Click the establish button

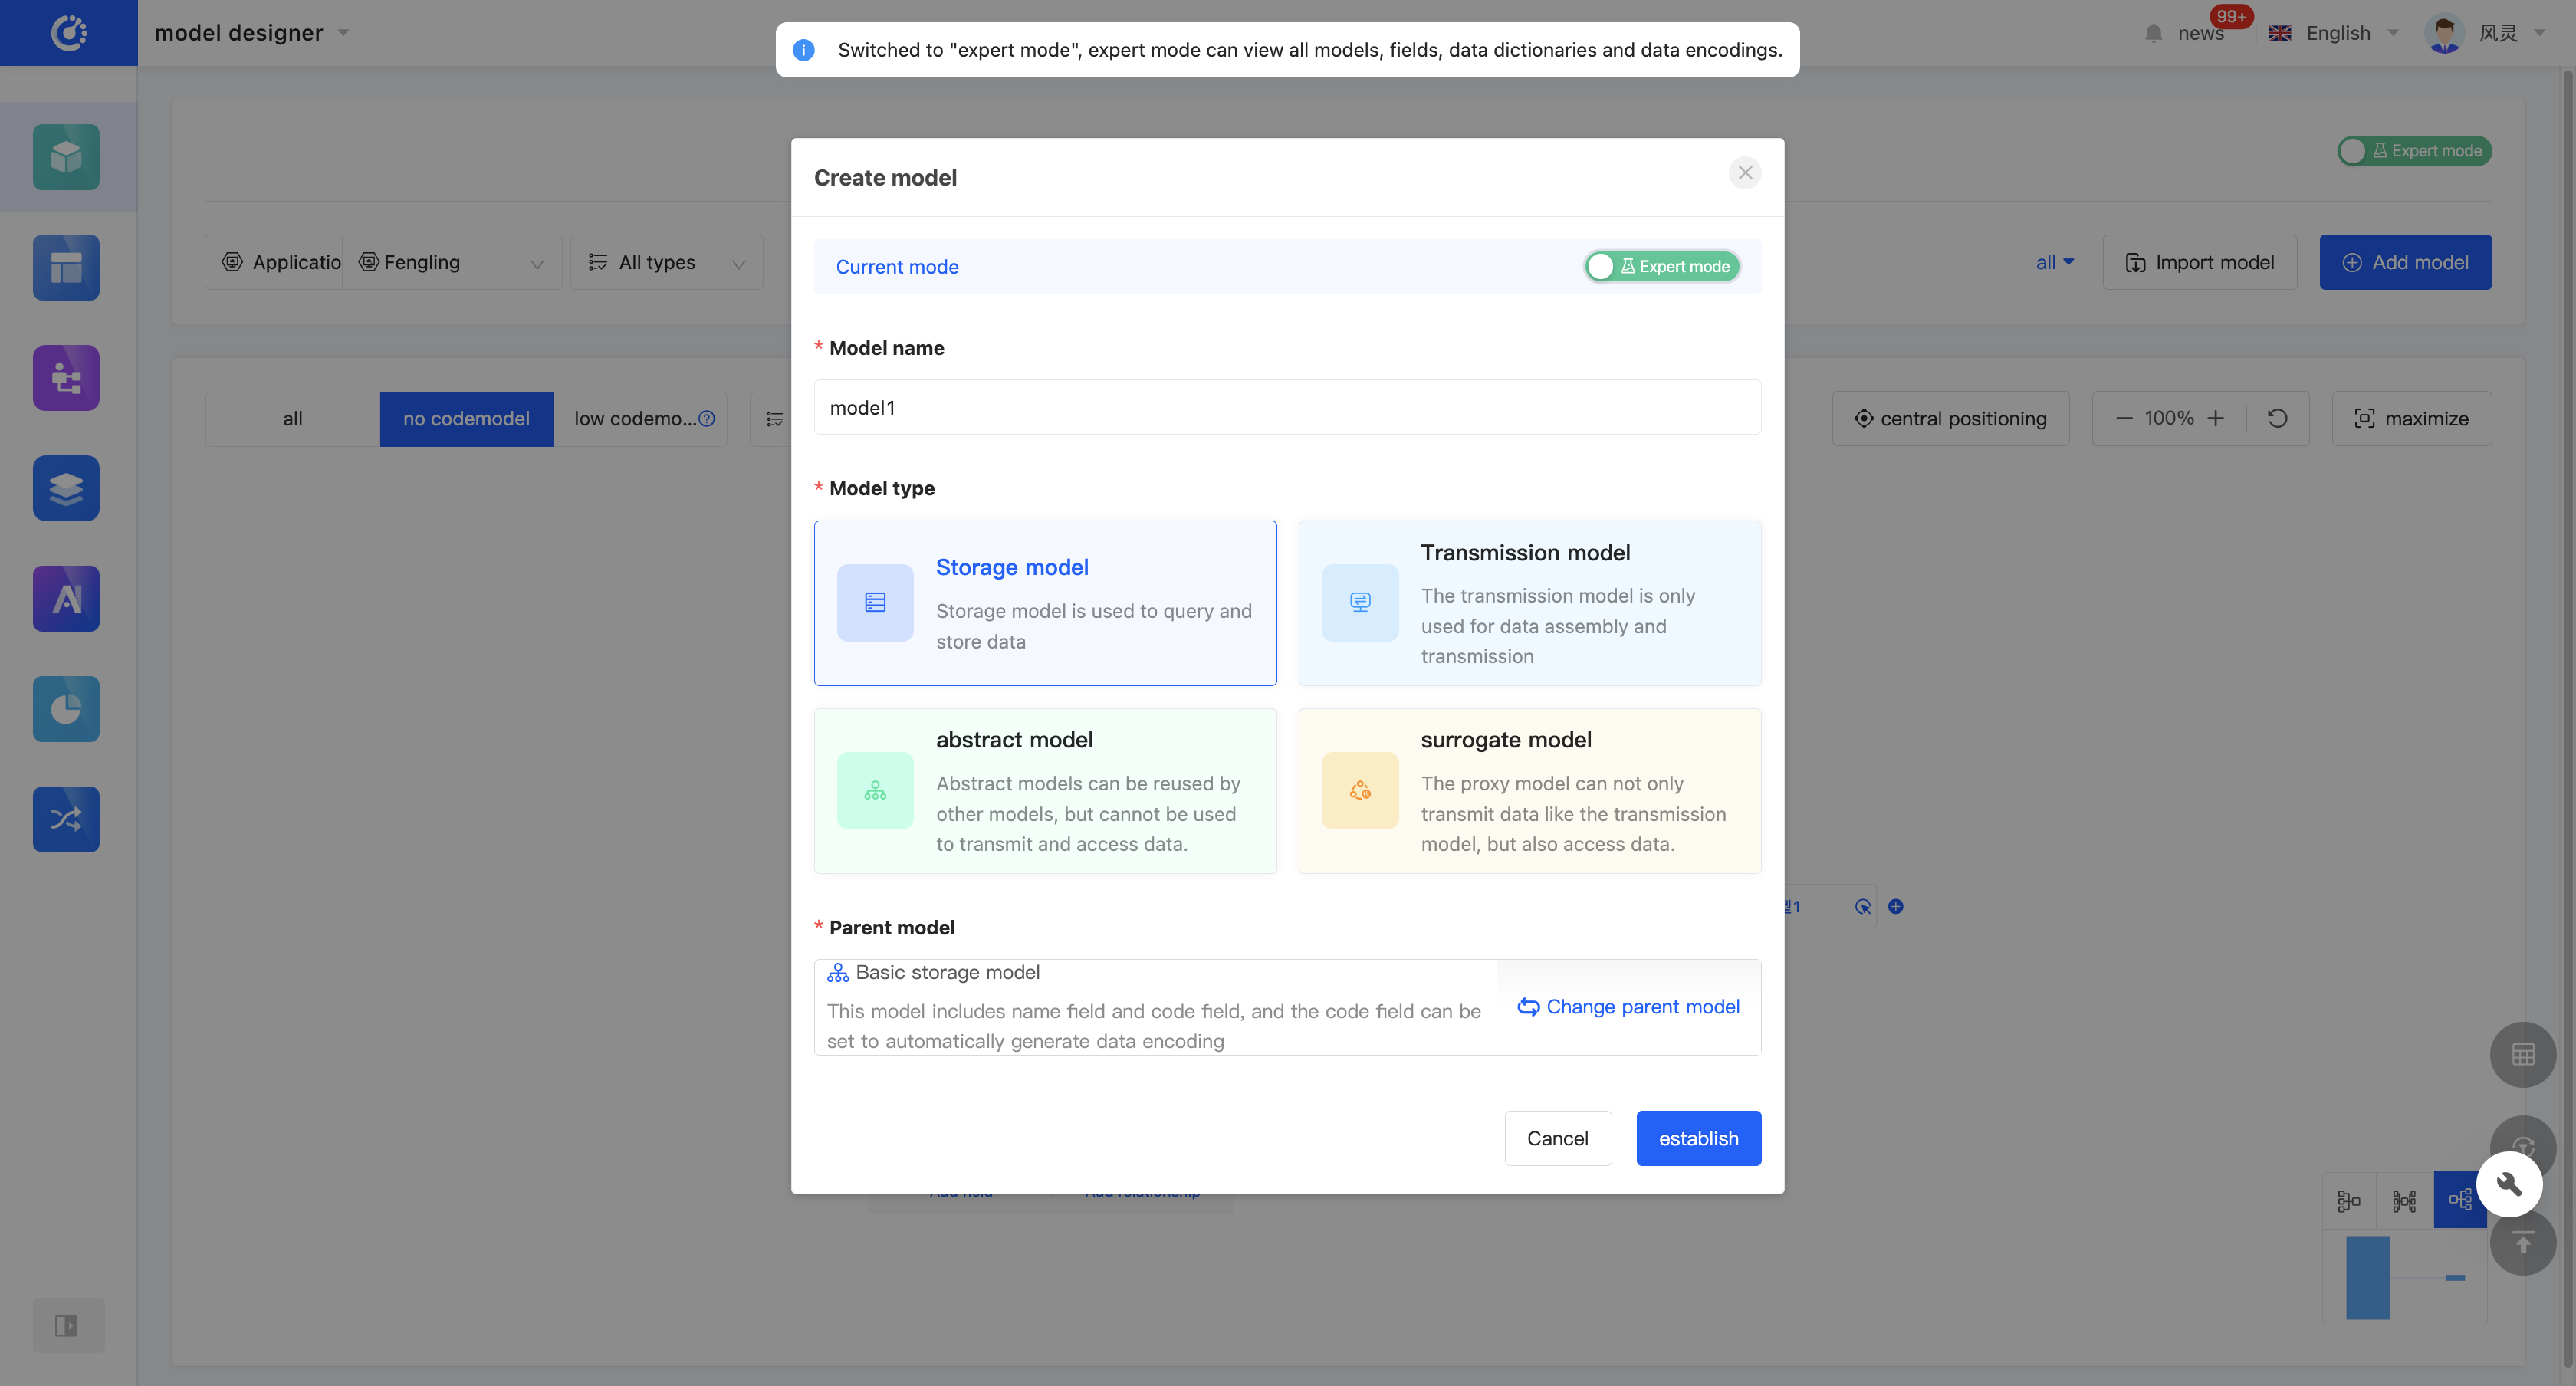click(x=1698, y=1138)
